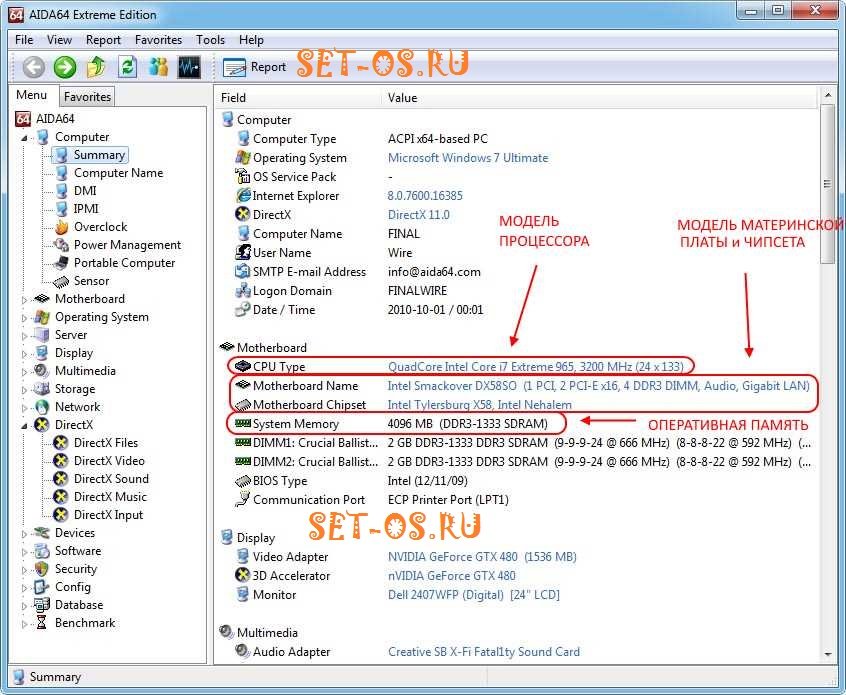The width and height of the screenshot is (846, 695).
Task: Expand the Benchmark tree node
Action: [25, 623]
